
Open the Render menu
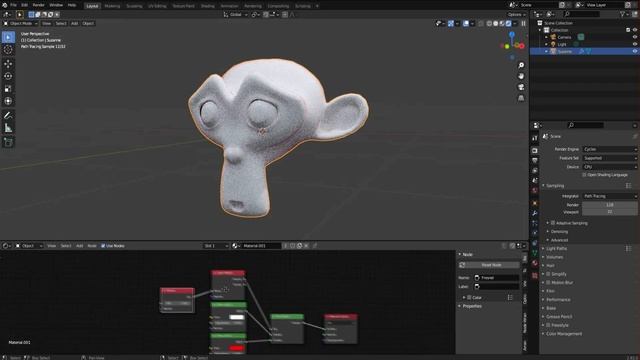tap(38, 5)
